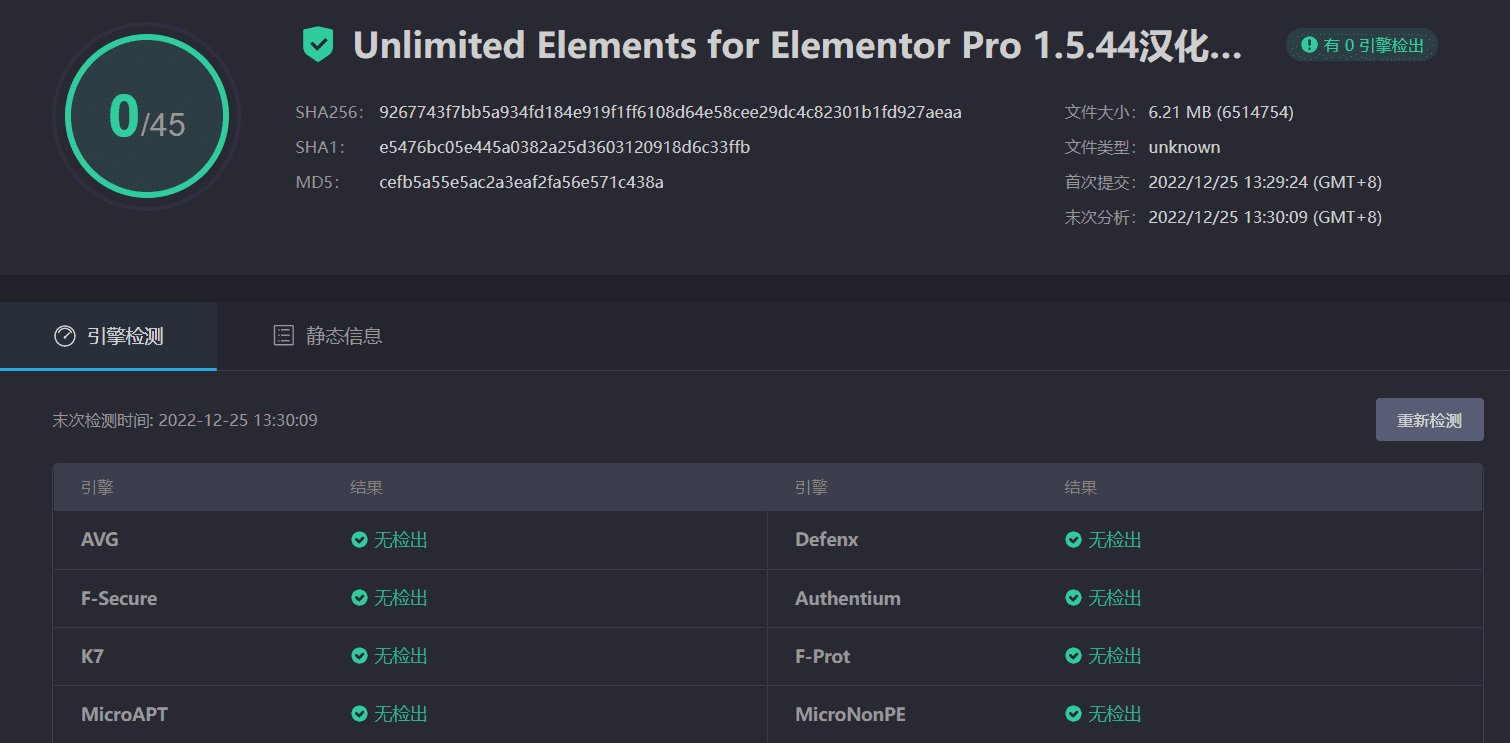Click 无检出 result in F-Prot row

pyautogui.click(x=1115, y=656)
